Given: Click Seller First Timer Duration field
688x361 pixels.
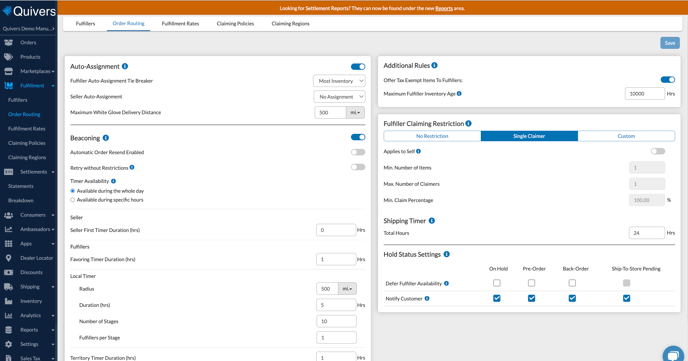Looking at the screenshot, I should coord(336,230).
